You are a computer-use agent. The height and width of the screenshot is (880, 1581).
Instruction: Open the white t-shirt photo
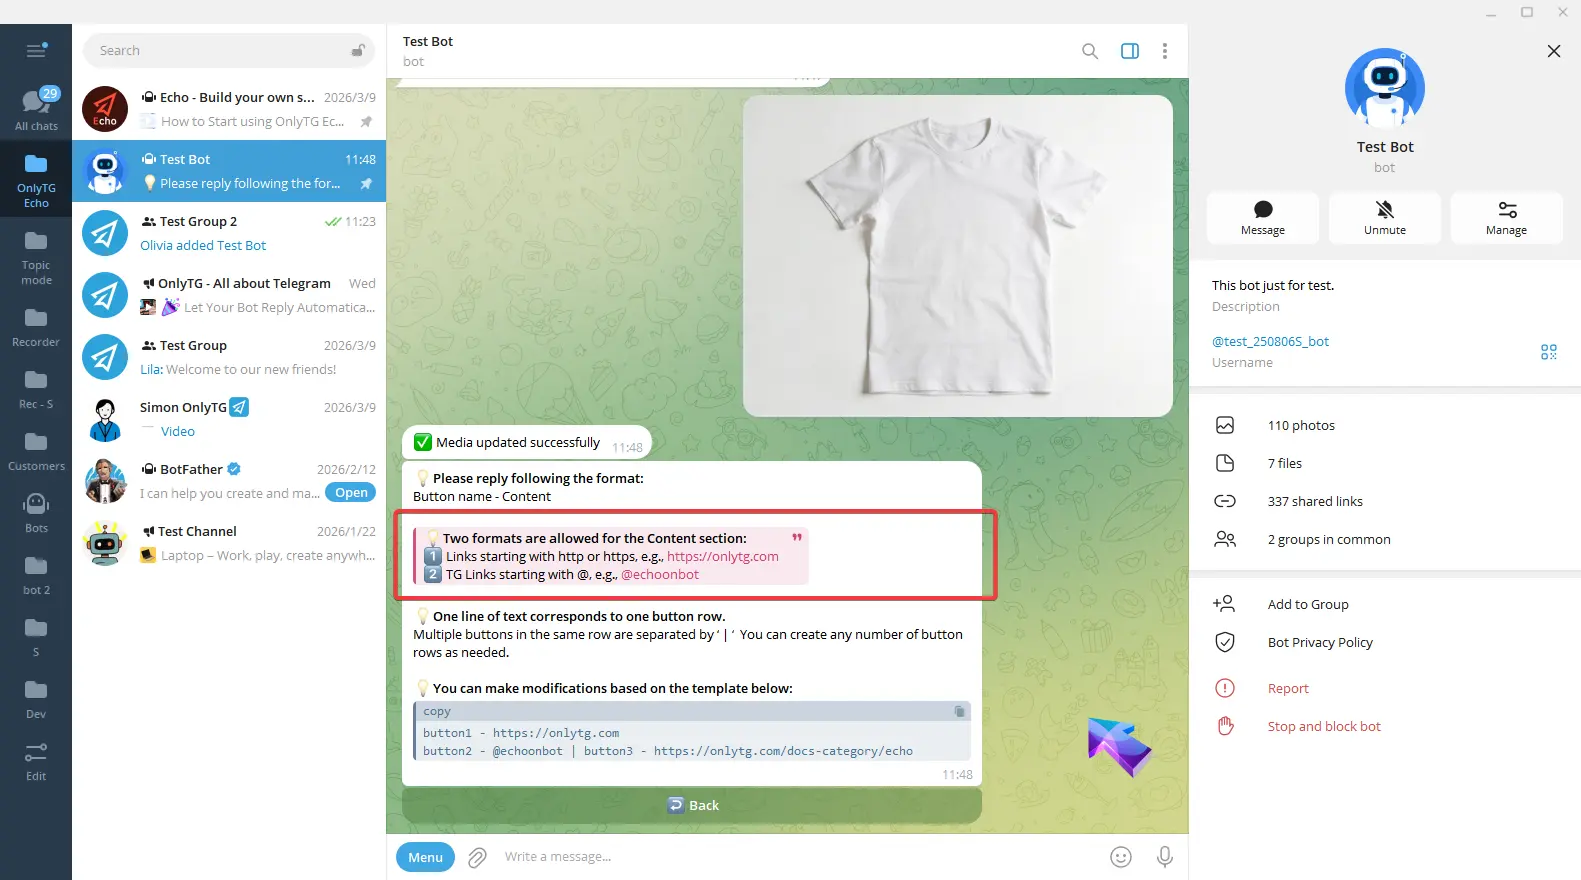(x=957, y=256)
